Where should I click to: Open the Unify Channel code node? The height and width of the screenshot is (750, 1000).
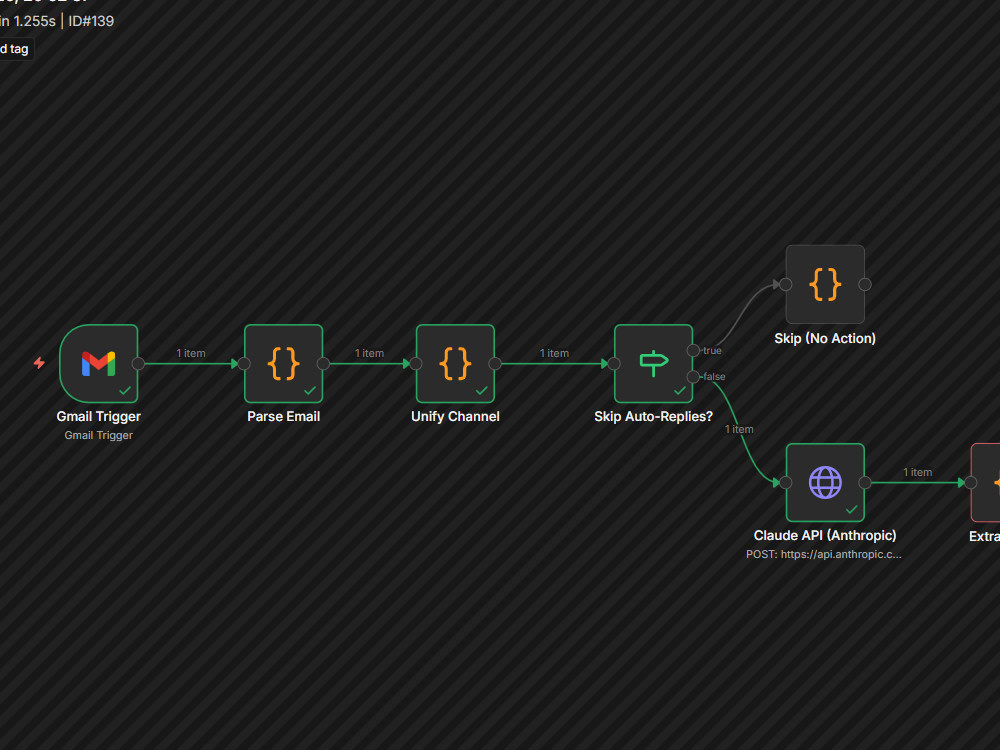455,364
